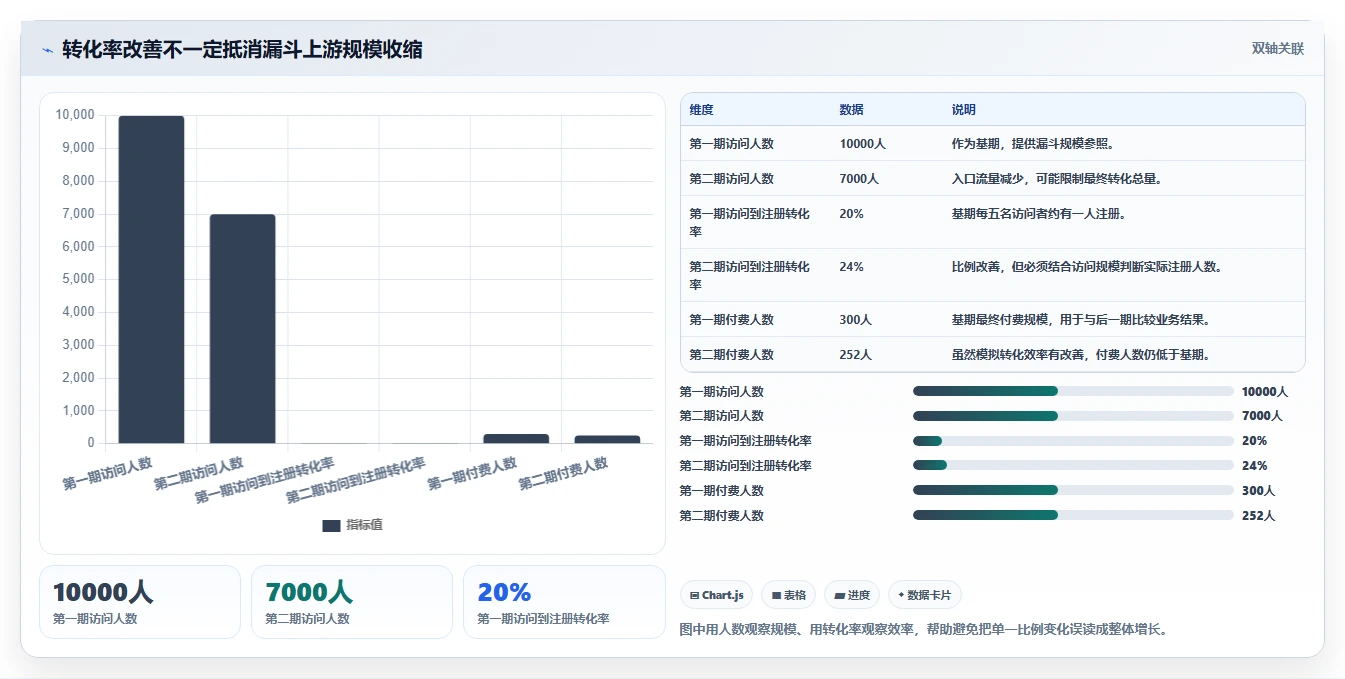Click table text 入口流量减少，可能限制最终转化总量。
The height and width of the screenshot is (679, 1345).
coord(1056,179)
